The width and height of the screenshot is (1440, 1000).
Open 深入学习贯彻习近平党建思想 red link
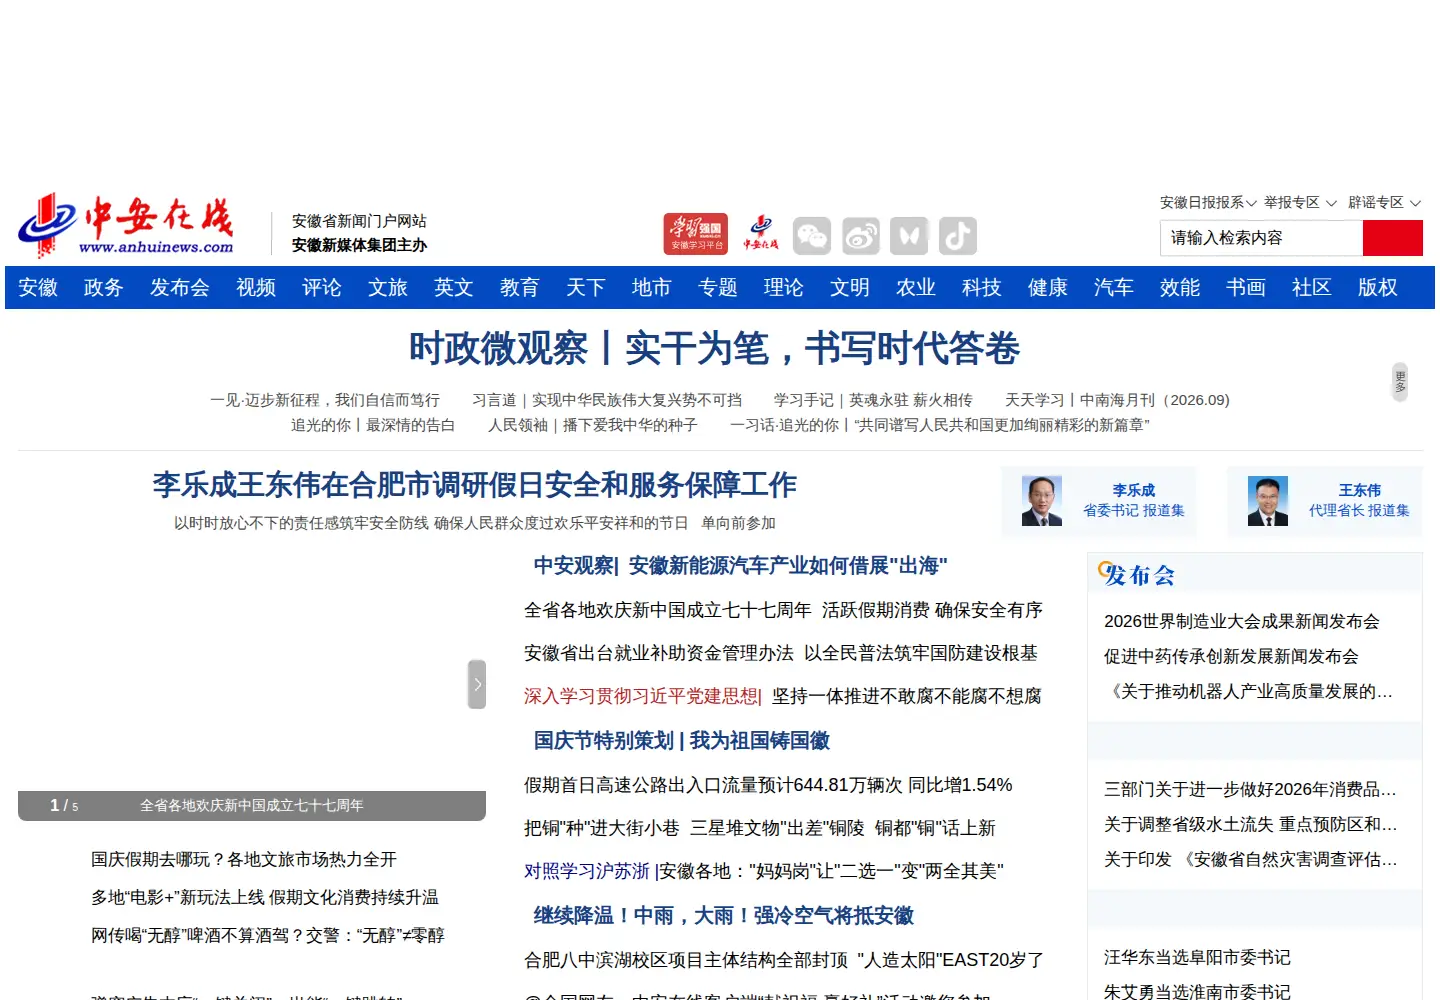pyautogui.click(x=642, y=696)
